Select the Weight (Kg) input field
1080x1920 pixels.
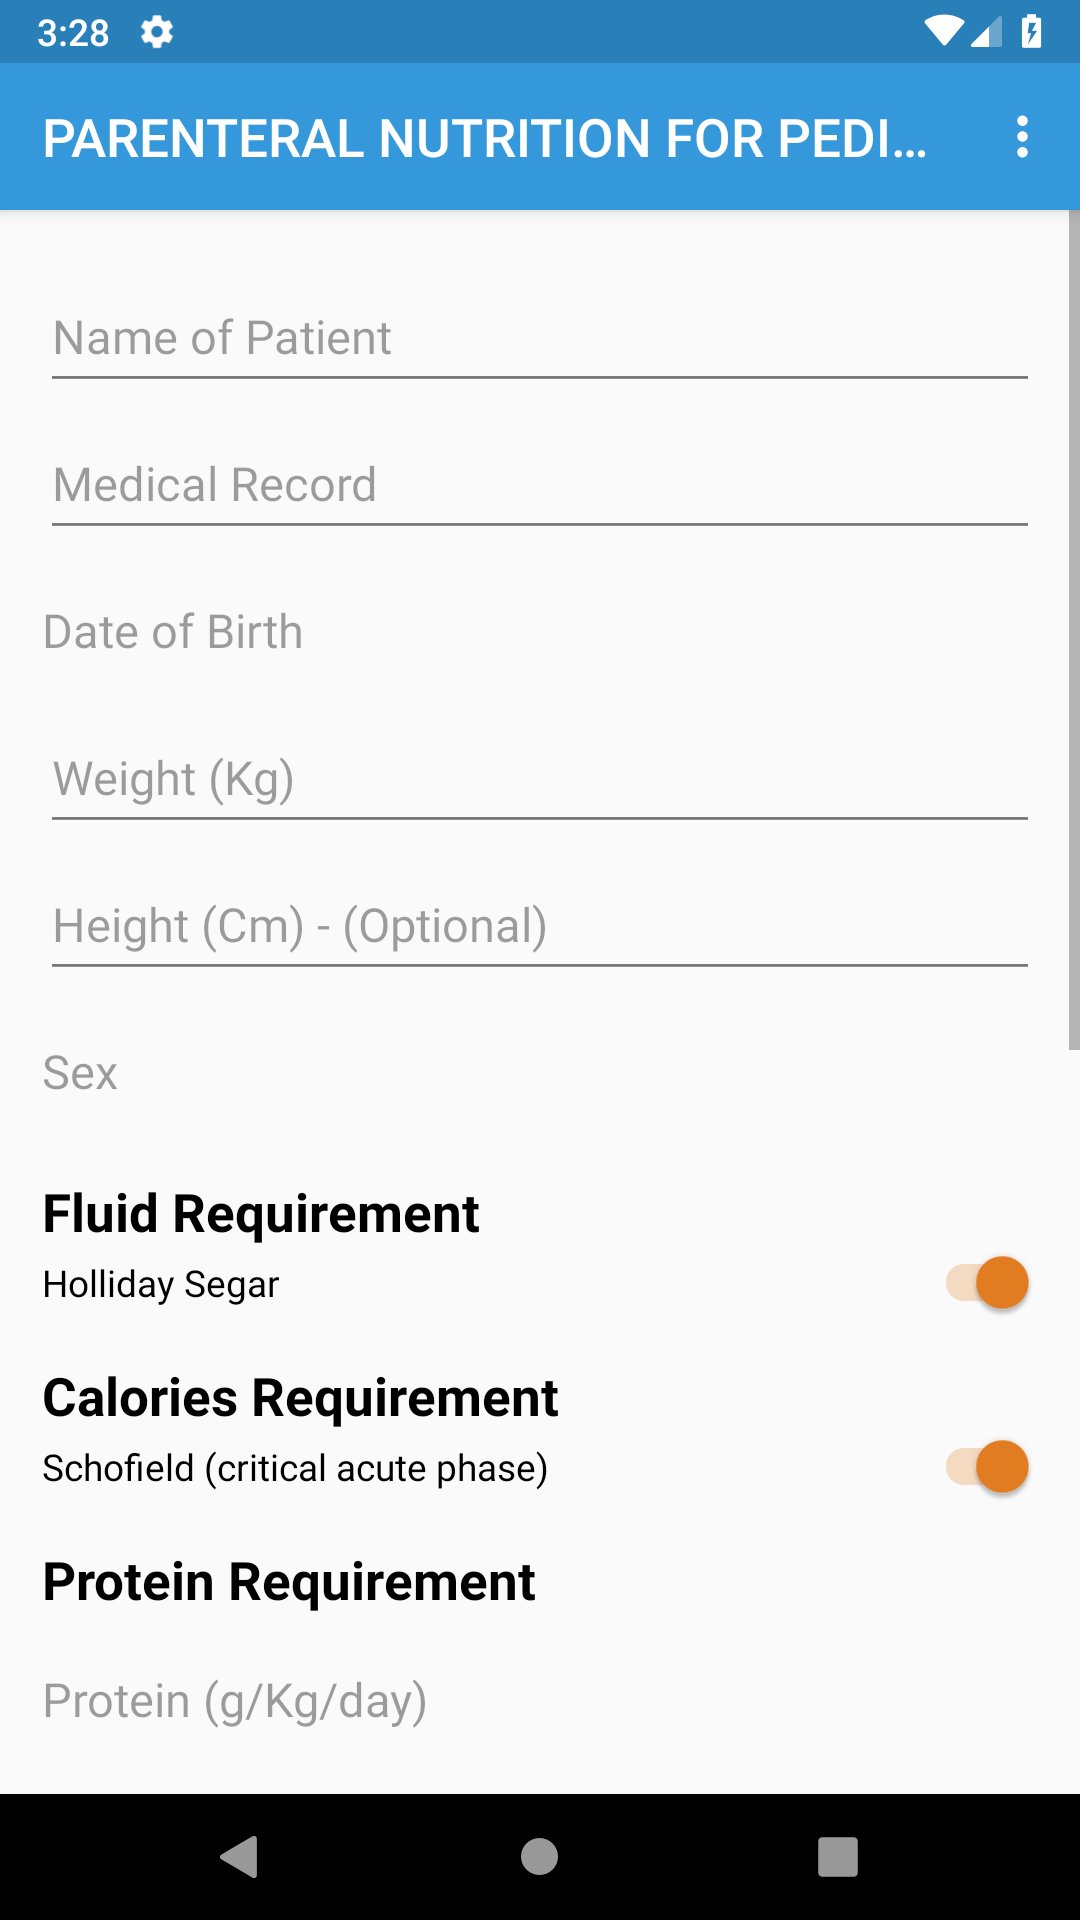[539, 780]
